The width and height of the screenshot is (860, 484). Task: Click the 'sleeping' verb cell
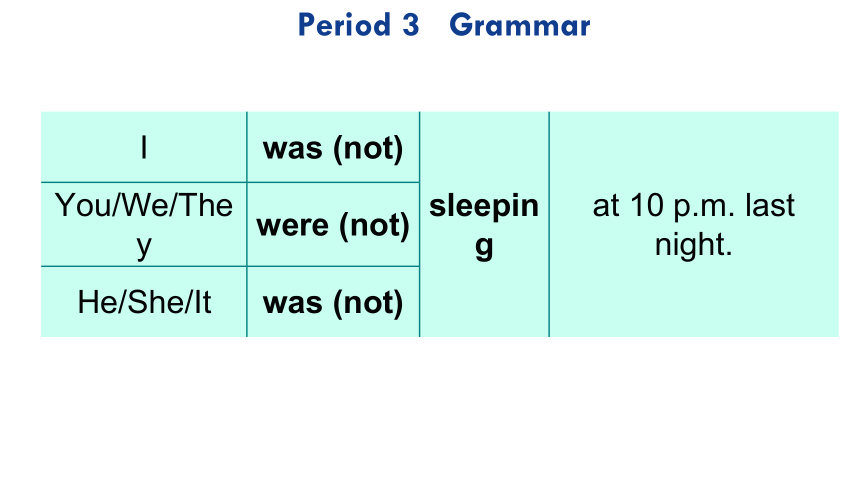pos(484,224)
